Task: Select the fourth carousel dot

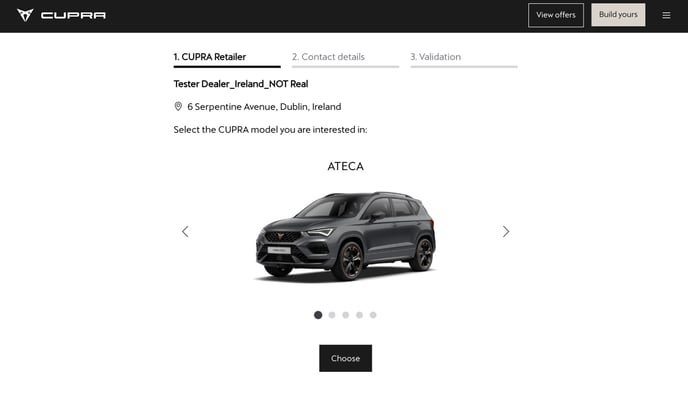Action: [359, 315]
